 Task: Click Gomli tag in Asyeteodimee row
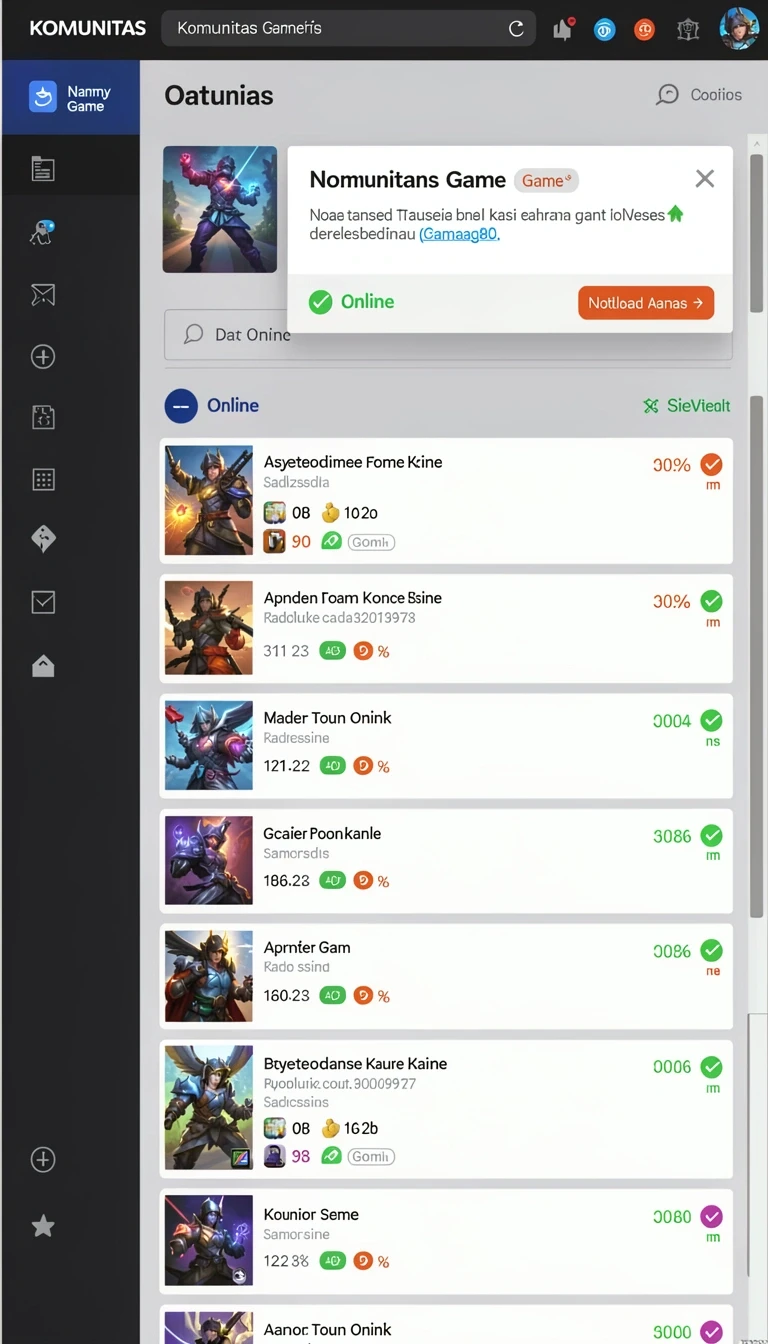pos(371,542)
